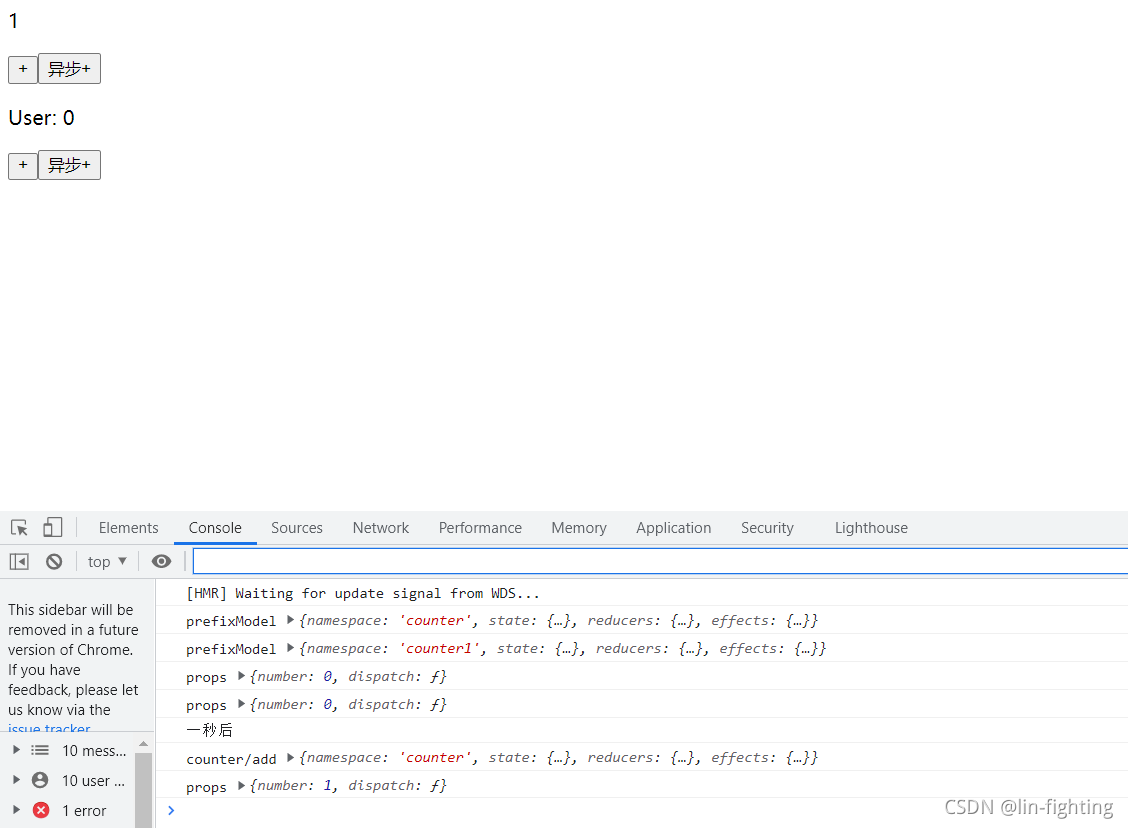The width and height of the screenshot is (1128, 828).
Task: Open the top JavaScript context dropdown
Action: tap(106, 561)
